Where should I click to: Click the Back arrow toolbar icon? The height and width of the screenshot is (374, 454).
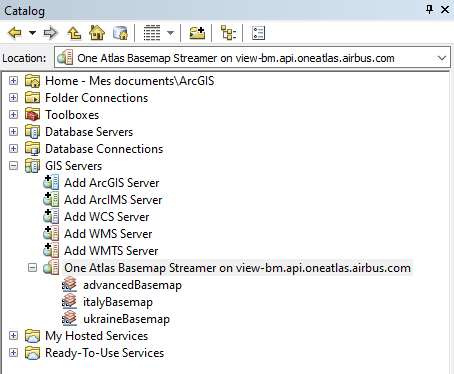click(15, 33)
